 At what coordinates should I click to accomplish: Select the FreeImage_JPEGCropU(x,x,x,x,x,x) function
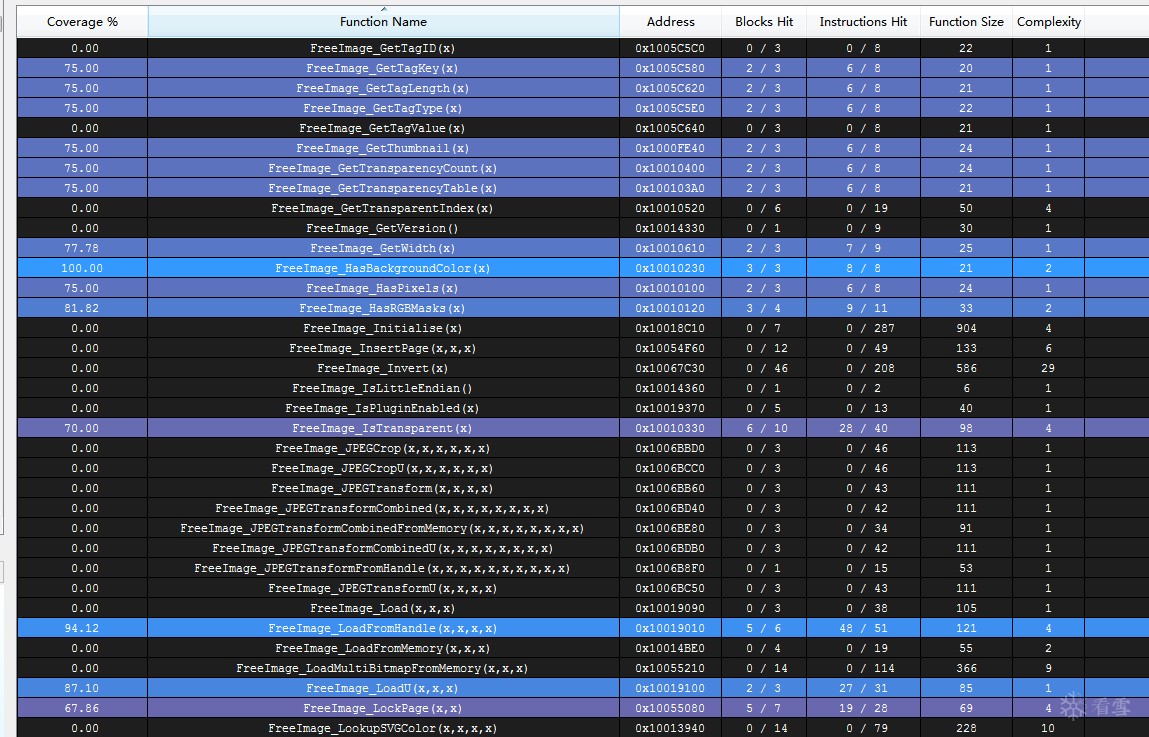tap(383, 468)
